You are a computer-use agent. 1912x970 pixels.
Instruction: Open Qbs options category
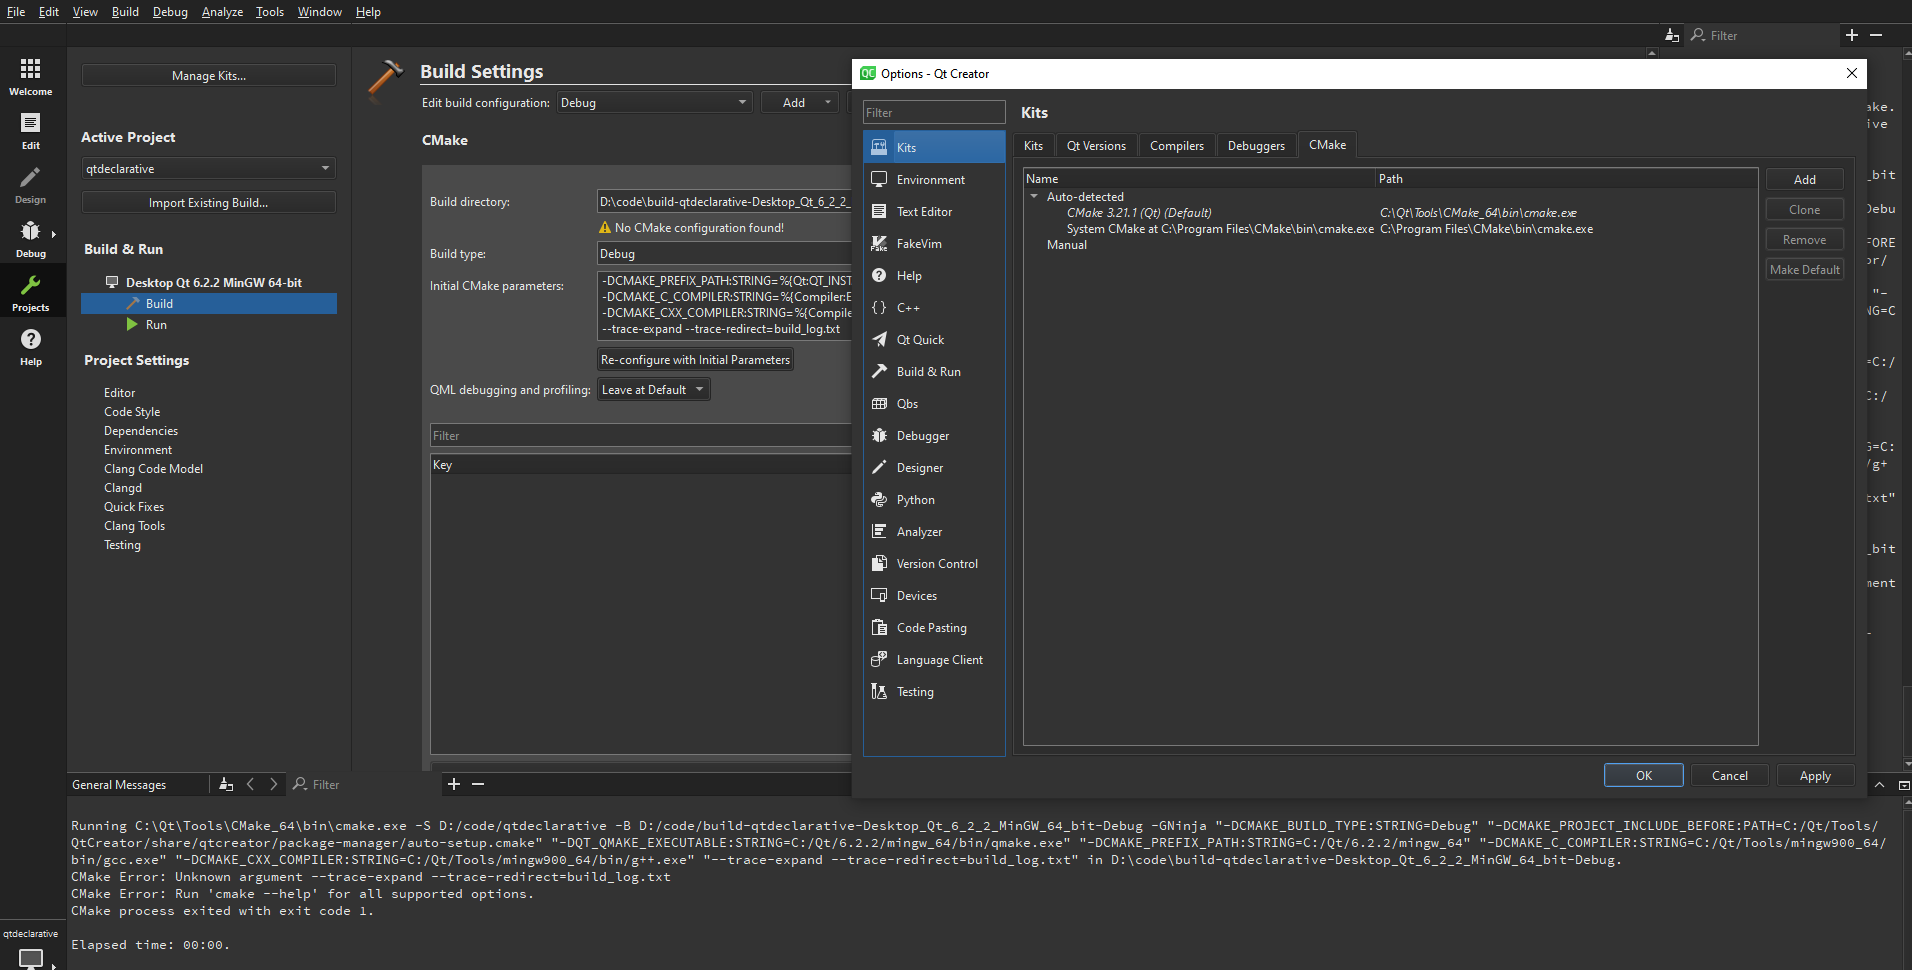click(934, 403)
